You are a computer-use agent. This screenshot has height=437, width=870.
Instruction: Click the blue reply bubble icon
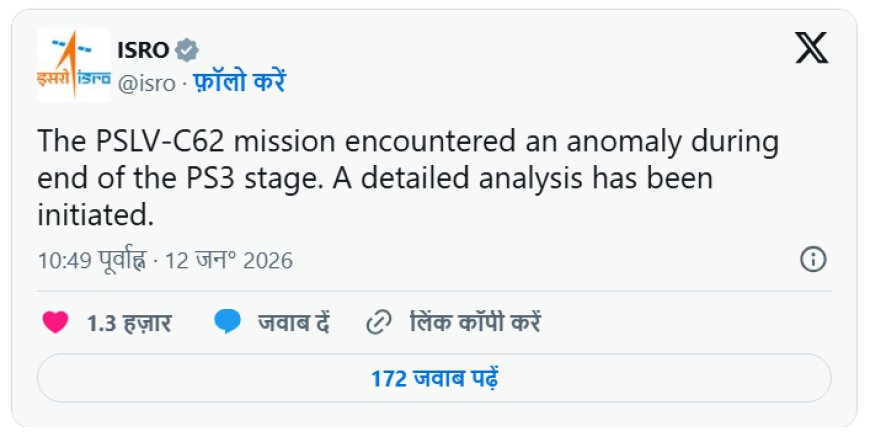pyautogui.click(x=228, y=323)
